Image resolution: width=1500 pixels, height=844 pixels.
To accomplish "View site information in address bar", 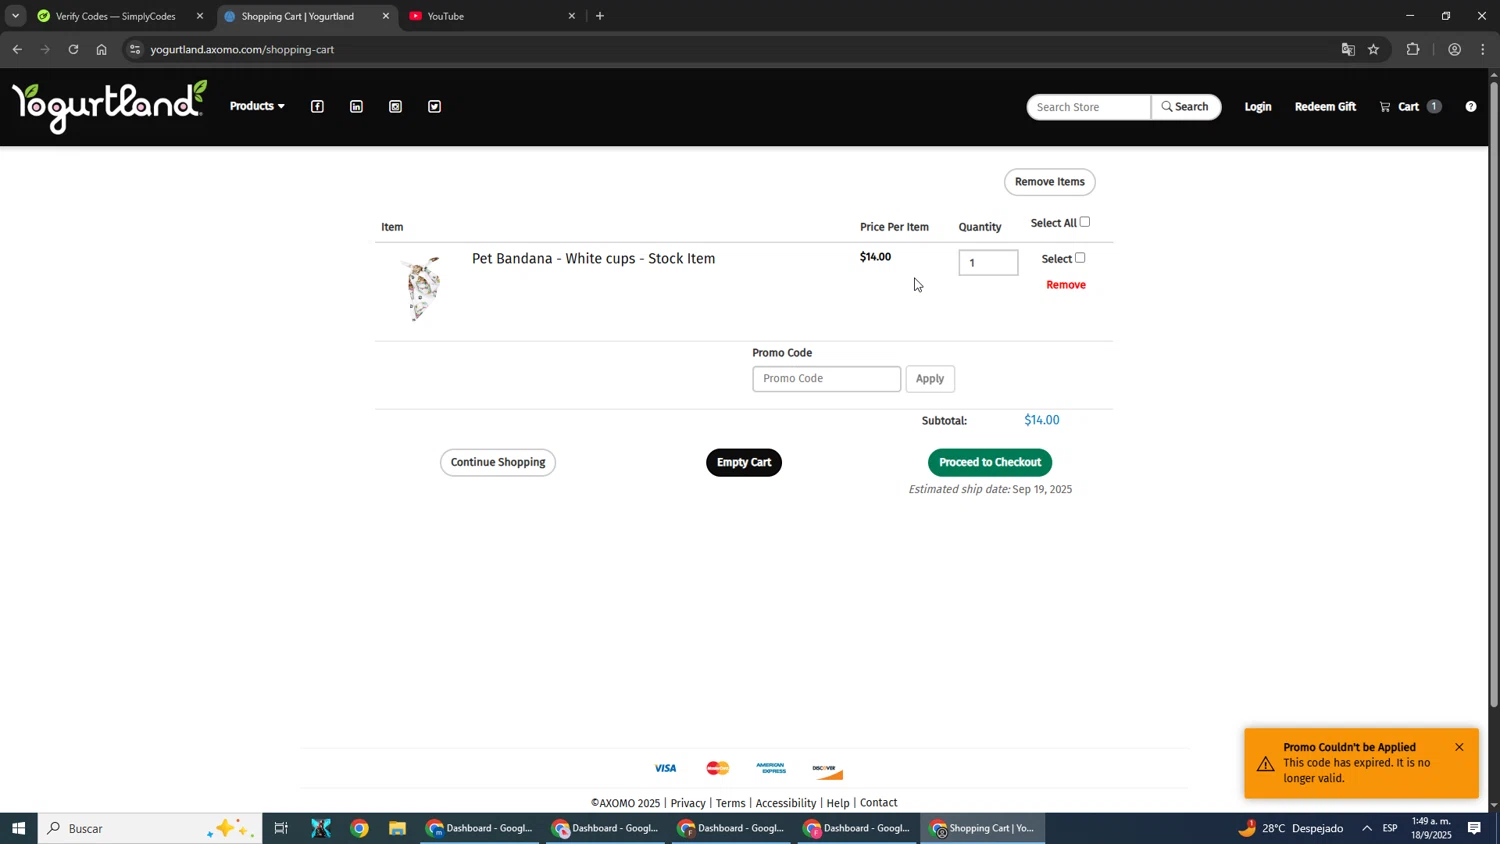I will coord(136,49).
